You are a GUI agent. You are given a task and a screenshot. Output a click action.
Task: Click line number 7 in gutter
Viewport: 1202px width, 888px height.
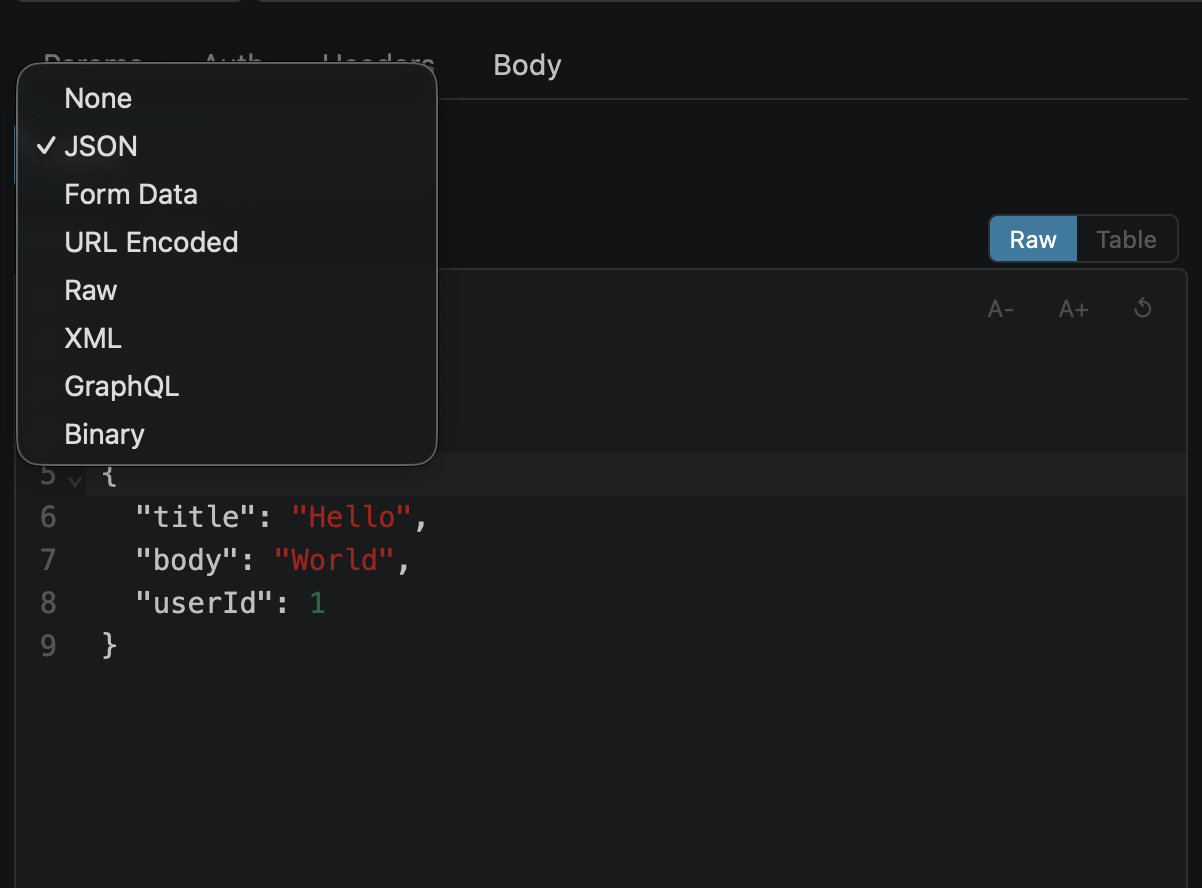pyautogui.click(x=48, y=560)
